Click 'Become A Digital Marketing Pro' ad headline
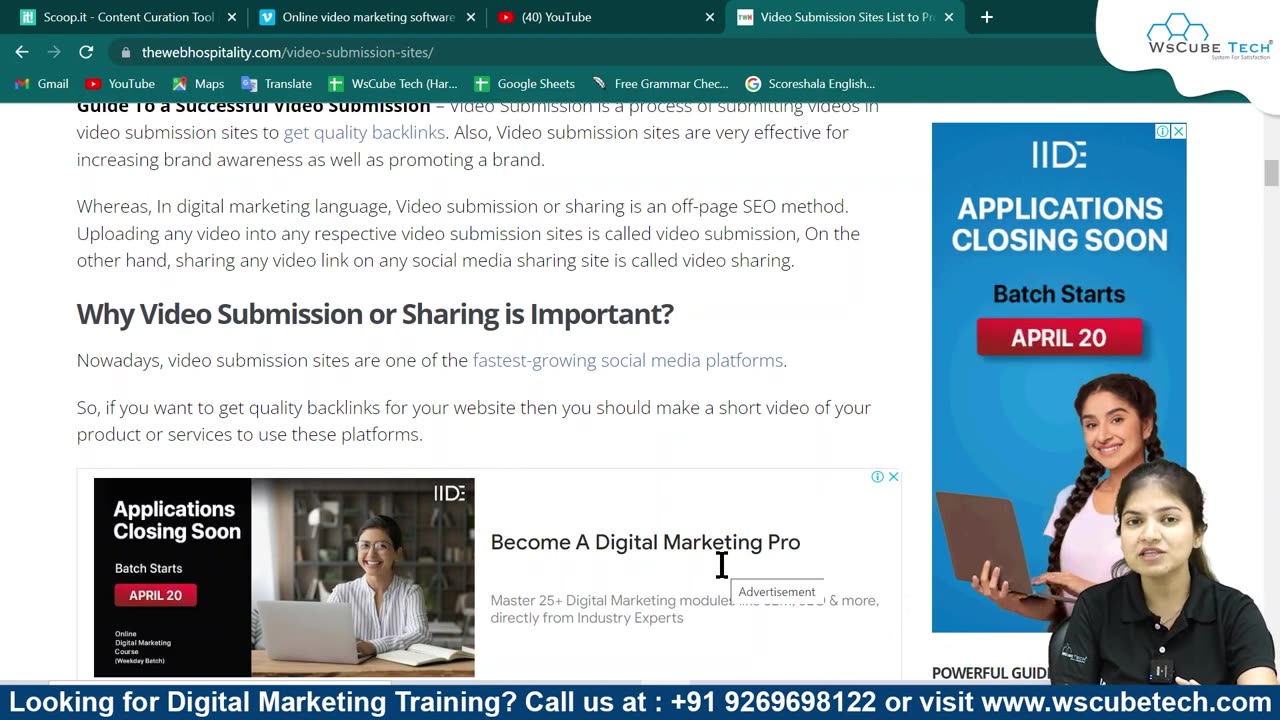The width and height of the screenshot is (1280, 720). coord(645,542)
